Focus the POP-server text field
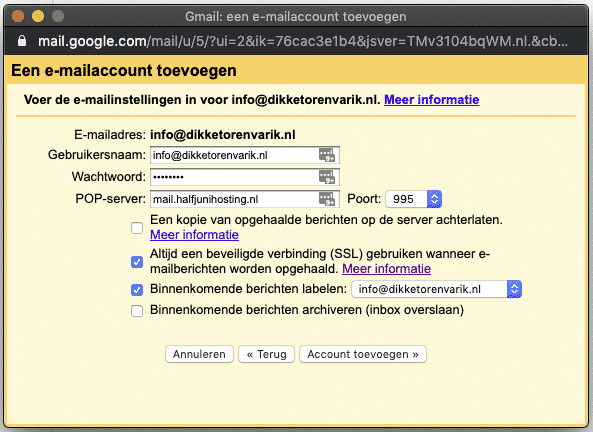The image size is (593, 432). [245, 199]
